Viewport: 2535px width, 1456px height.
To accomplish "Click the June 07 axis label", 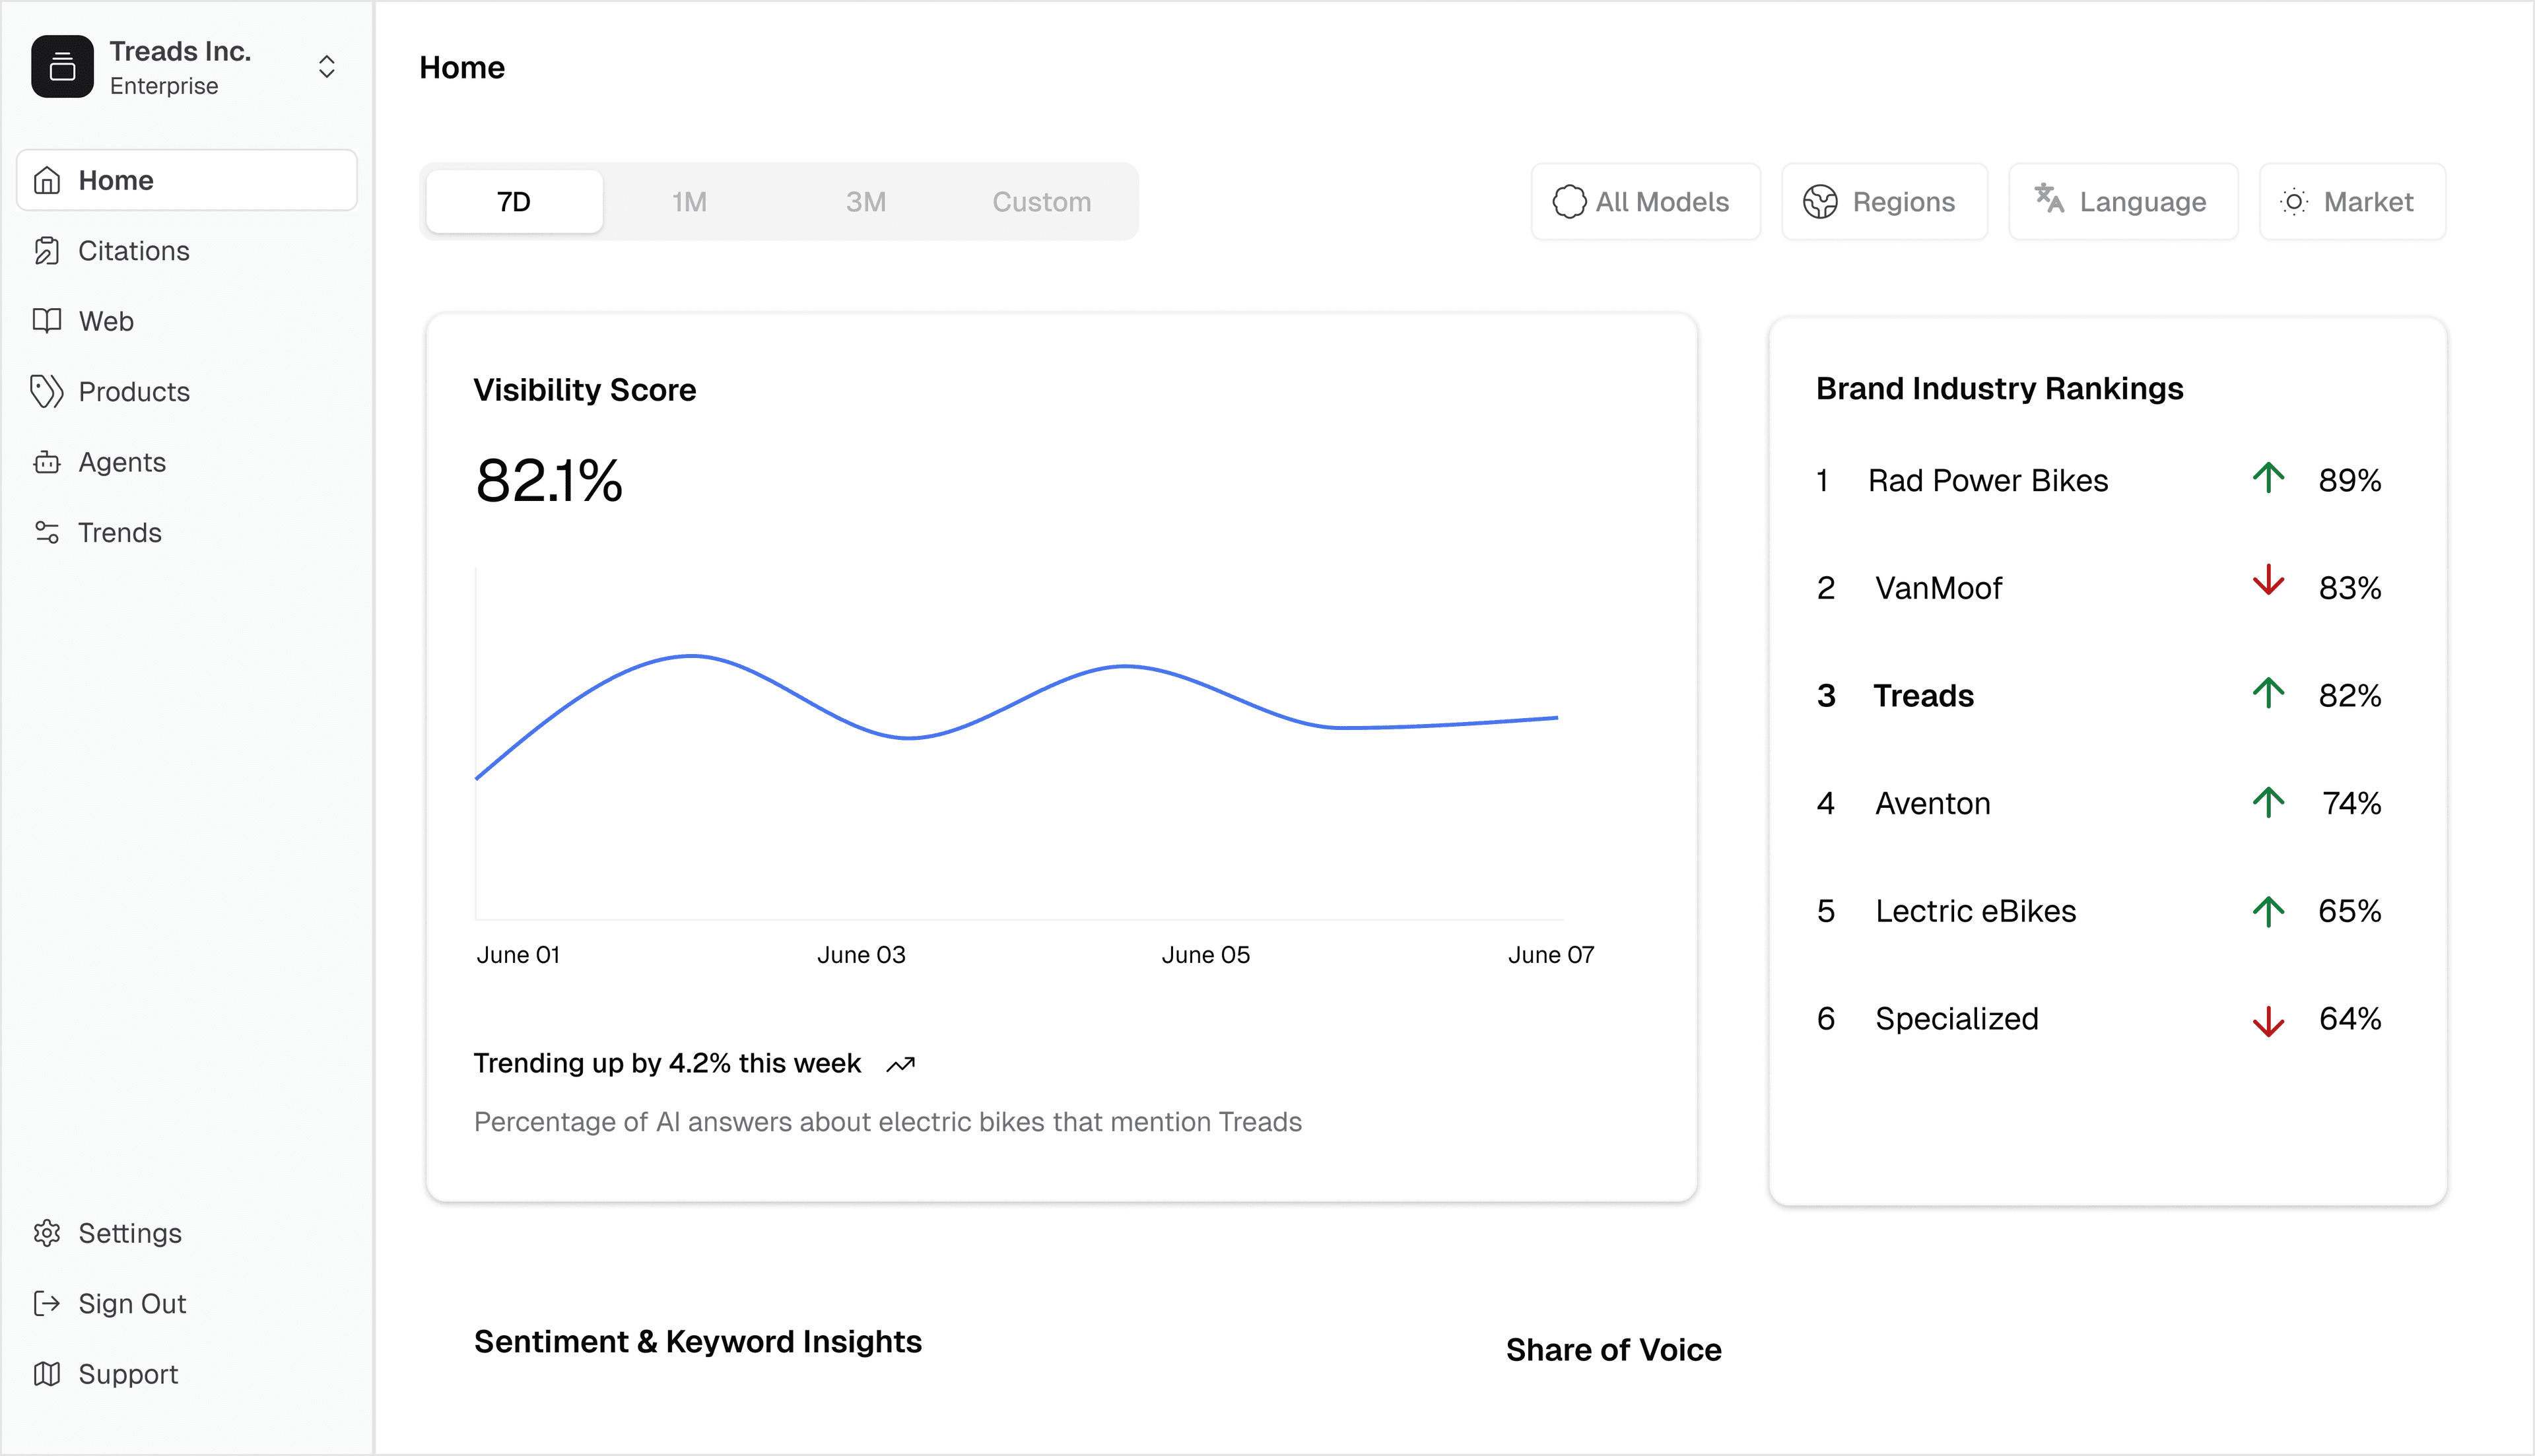I will 1551,955.
